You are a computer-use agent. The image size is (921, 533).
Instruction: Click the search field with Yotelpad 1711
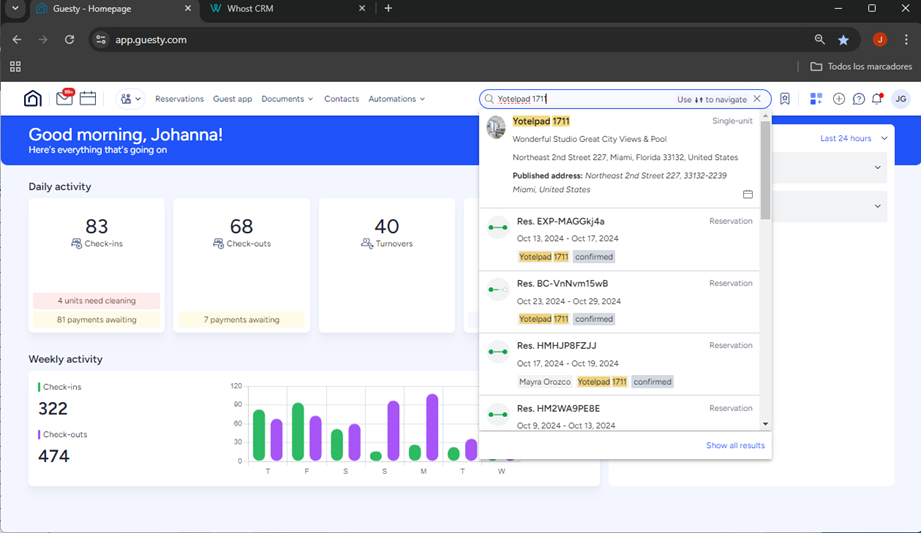click(x=625, y=99)
